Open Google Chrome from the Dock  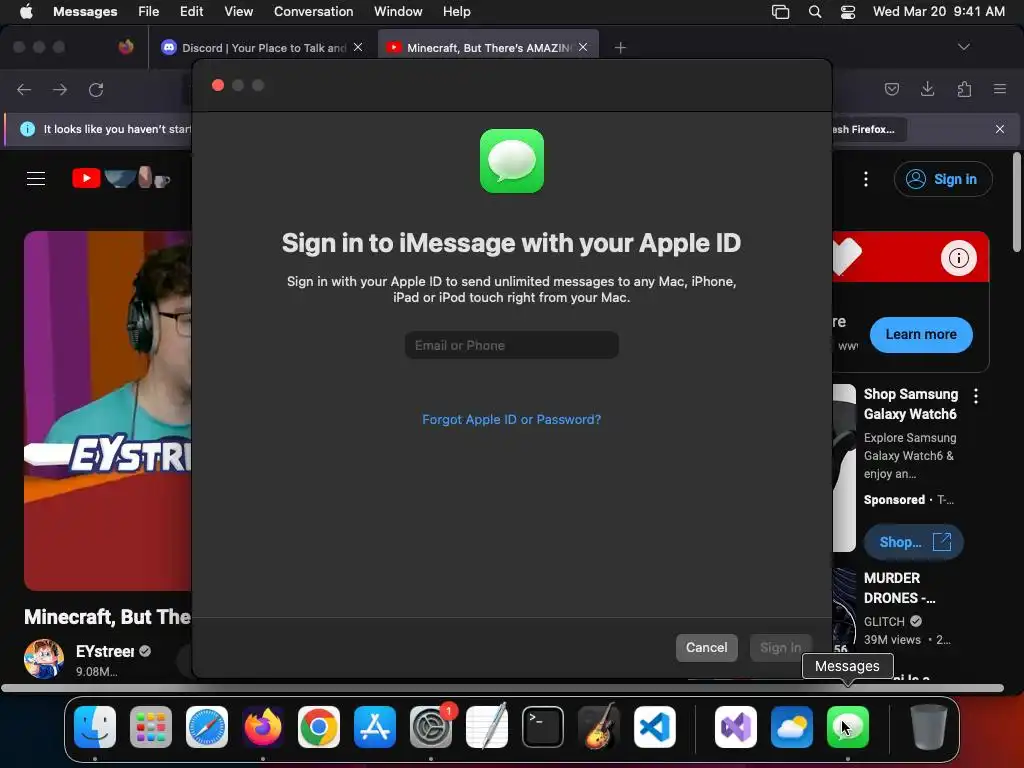click(319, 727)
